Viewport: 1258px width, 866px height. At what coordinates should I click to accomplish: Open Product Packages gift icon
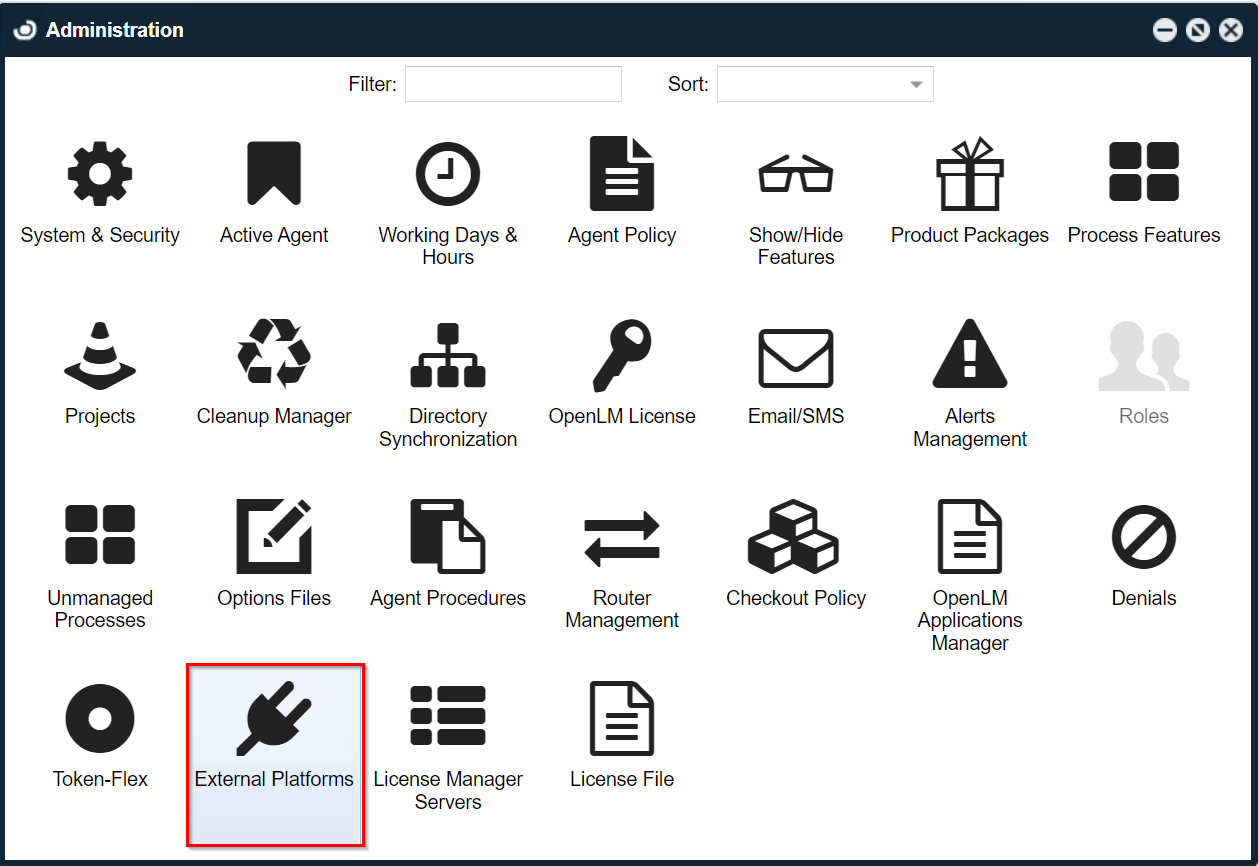969,175
